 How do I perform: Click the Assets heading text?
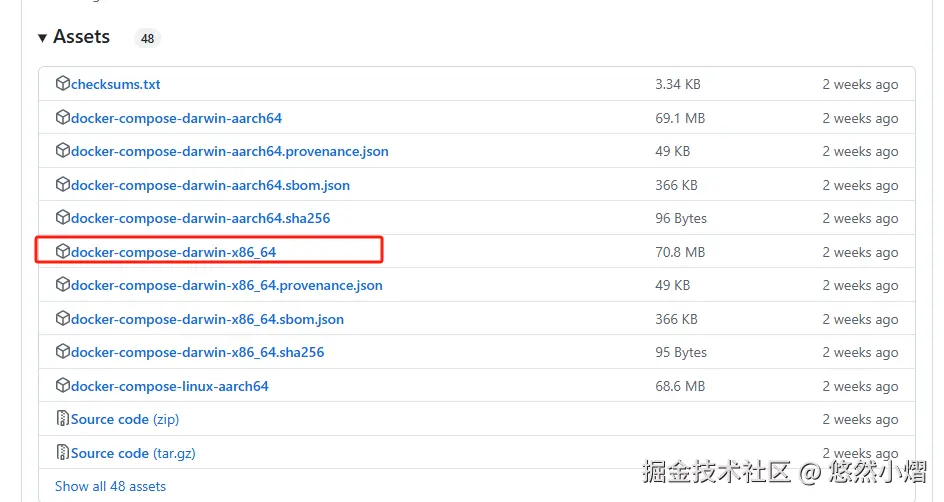coord(81,37)
